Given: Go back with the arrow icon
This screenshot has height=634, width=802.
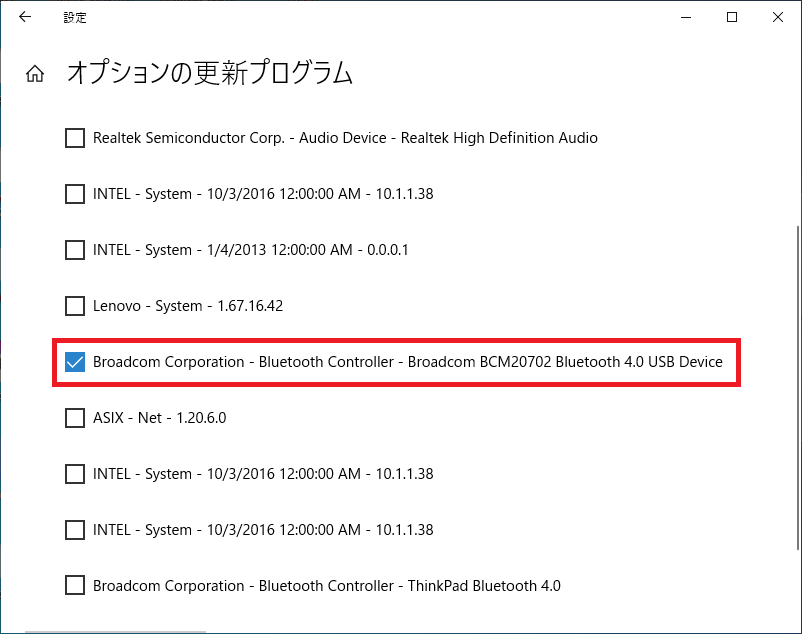Looking at the screenshot, I should [25, 17].
